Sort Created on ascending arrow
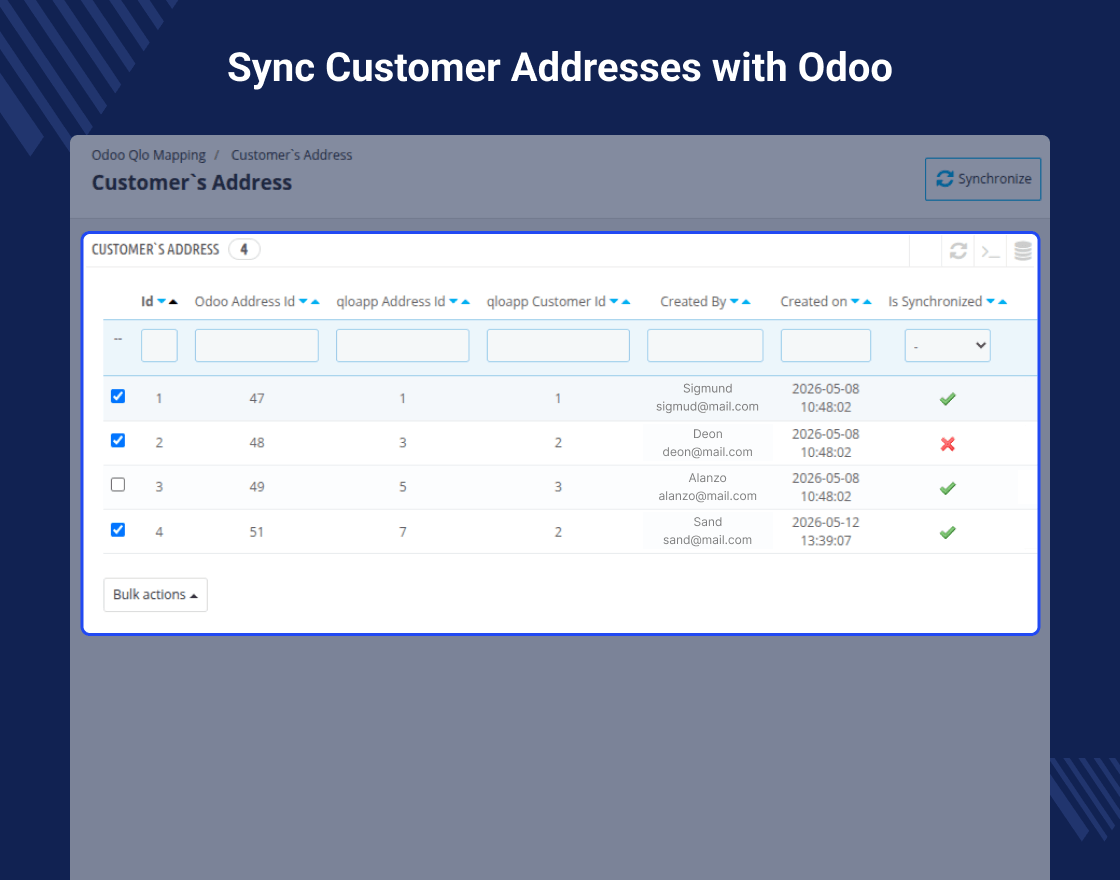The width and height of the screenshot is (1120, 880). [x=867, y=302]
